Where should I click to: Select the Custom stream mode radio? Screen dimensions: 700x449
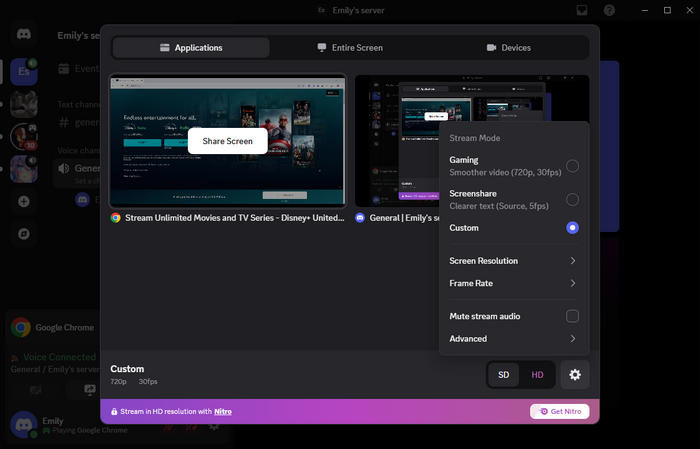pyautogui.click(x=572, y=228)
